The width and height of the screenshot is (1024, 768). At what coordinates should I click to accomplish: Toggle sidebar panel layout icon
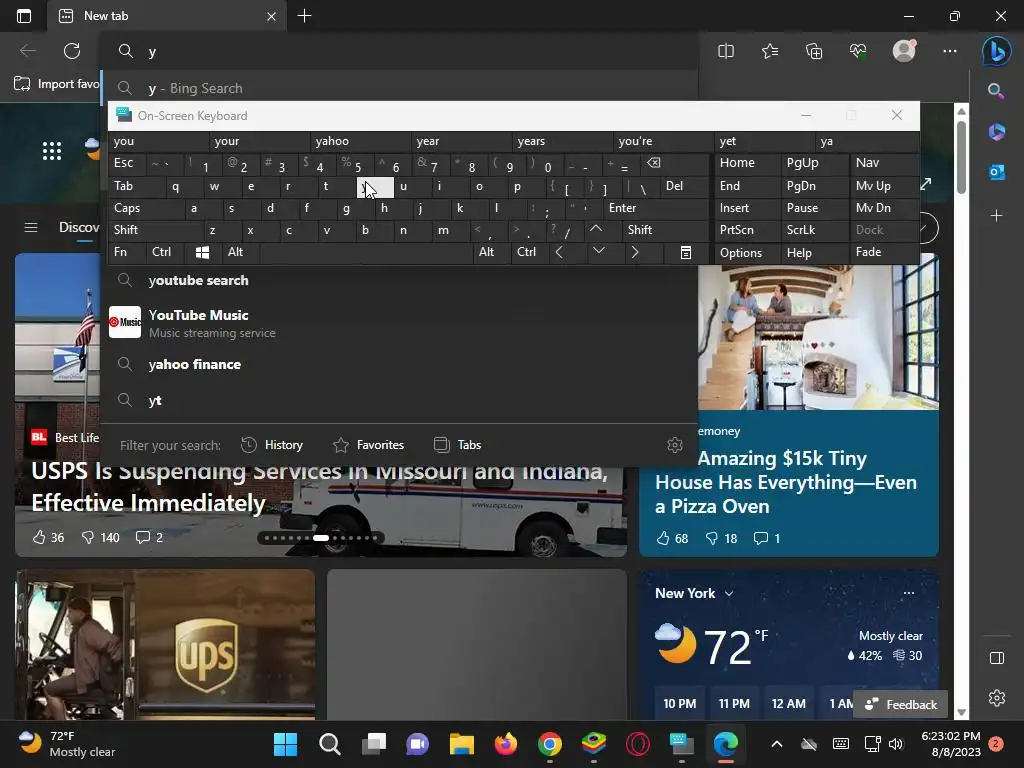pyautogui.click(x=997, y=658)
